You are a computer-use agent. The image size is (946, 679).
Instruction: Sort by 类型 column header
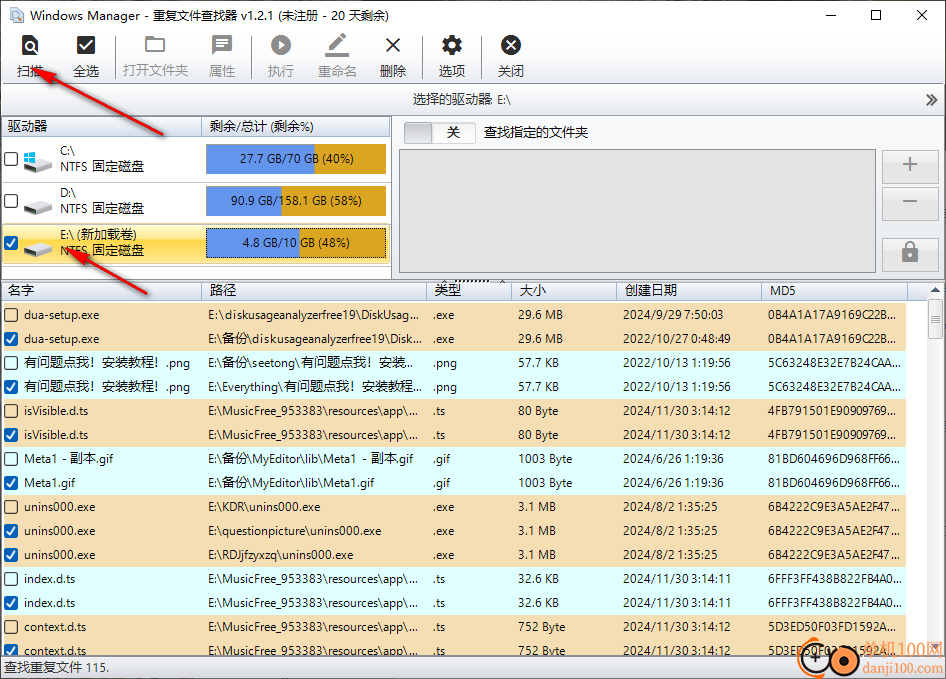(469, 291)
